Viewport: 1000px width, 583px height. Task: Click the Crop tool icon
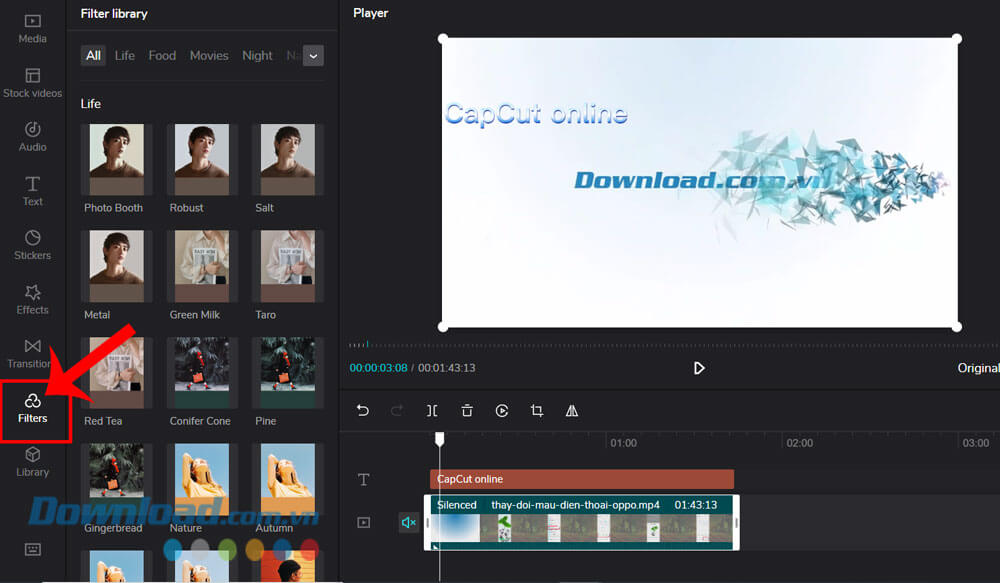pyautogui.click(x=537, y=411)
